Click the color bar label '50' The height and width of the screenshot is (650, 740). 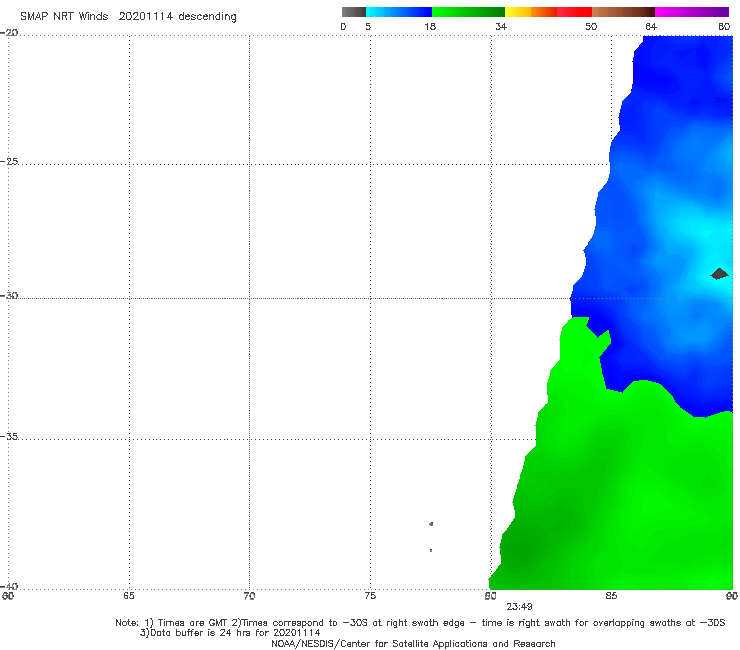591,26
